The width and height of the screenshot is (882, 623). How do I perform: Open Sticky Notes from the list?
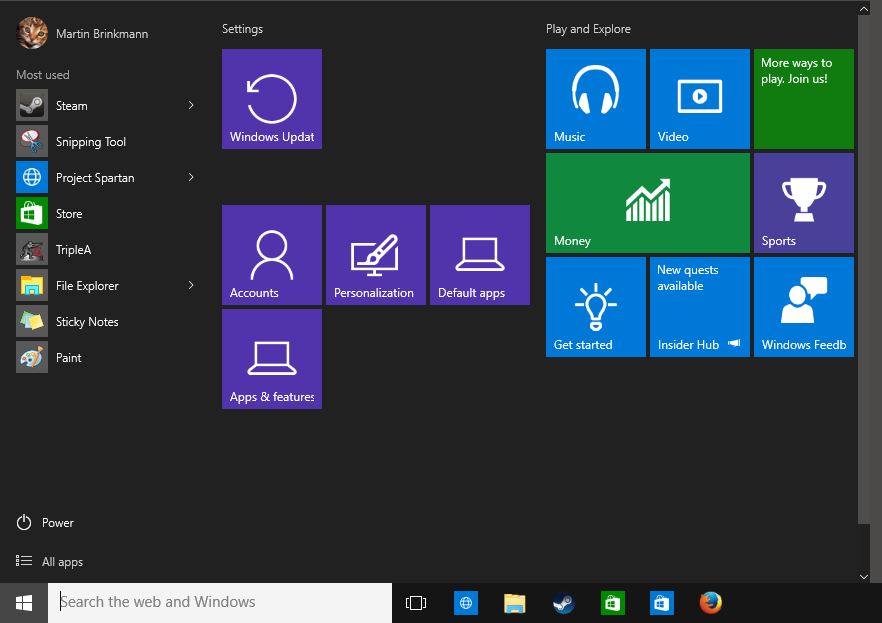point(107,321)
